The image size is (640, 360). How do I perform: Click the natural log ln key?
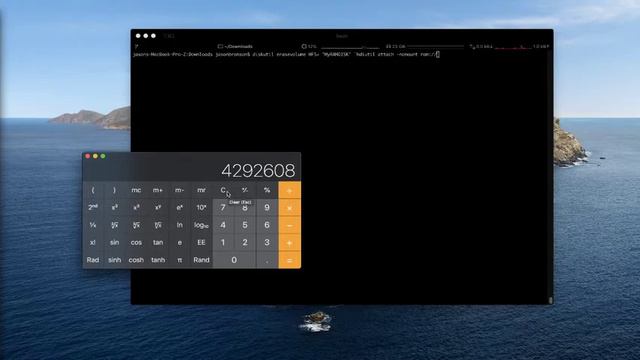179,225
